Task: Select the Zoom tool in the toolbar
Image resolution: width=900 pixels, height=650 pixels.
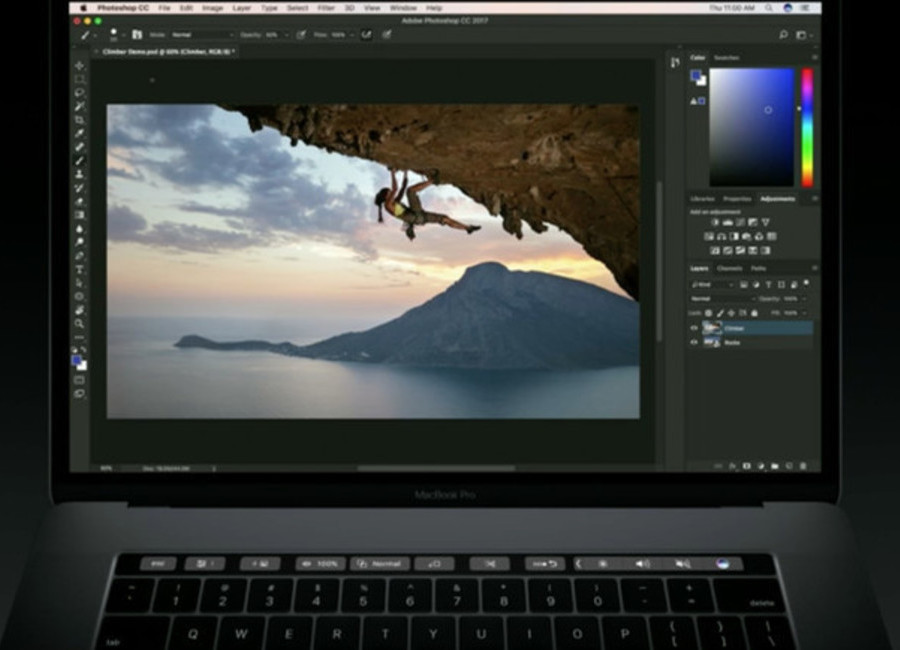Action: click(79, 324)
